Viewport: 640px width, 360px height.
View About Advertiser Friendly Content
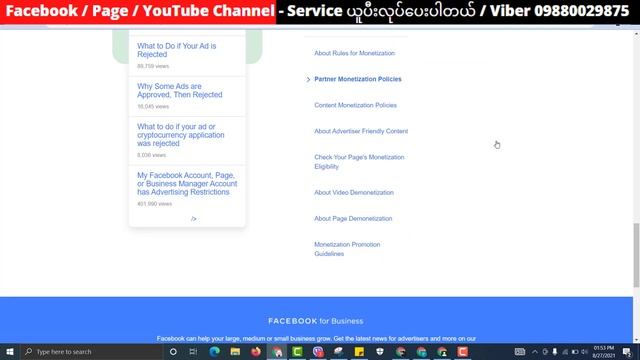click(361, 131)
